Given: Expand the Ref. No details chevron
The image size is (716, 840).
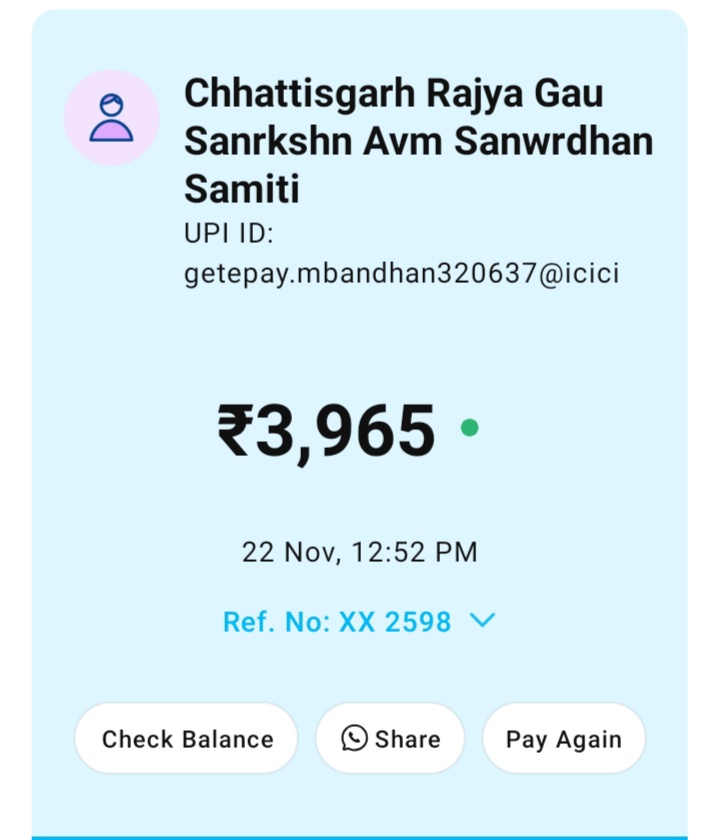Looking at the screenshot, I should tap(482, 621).
